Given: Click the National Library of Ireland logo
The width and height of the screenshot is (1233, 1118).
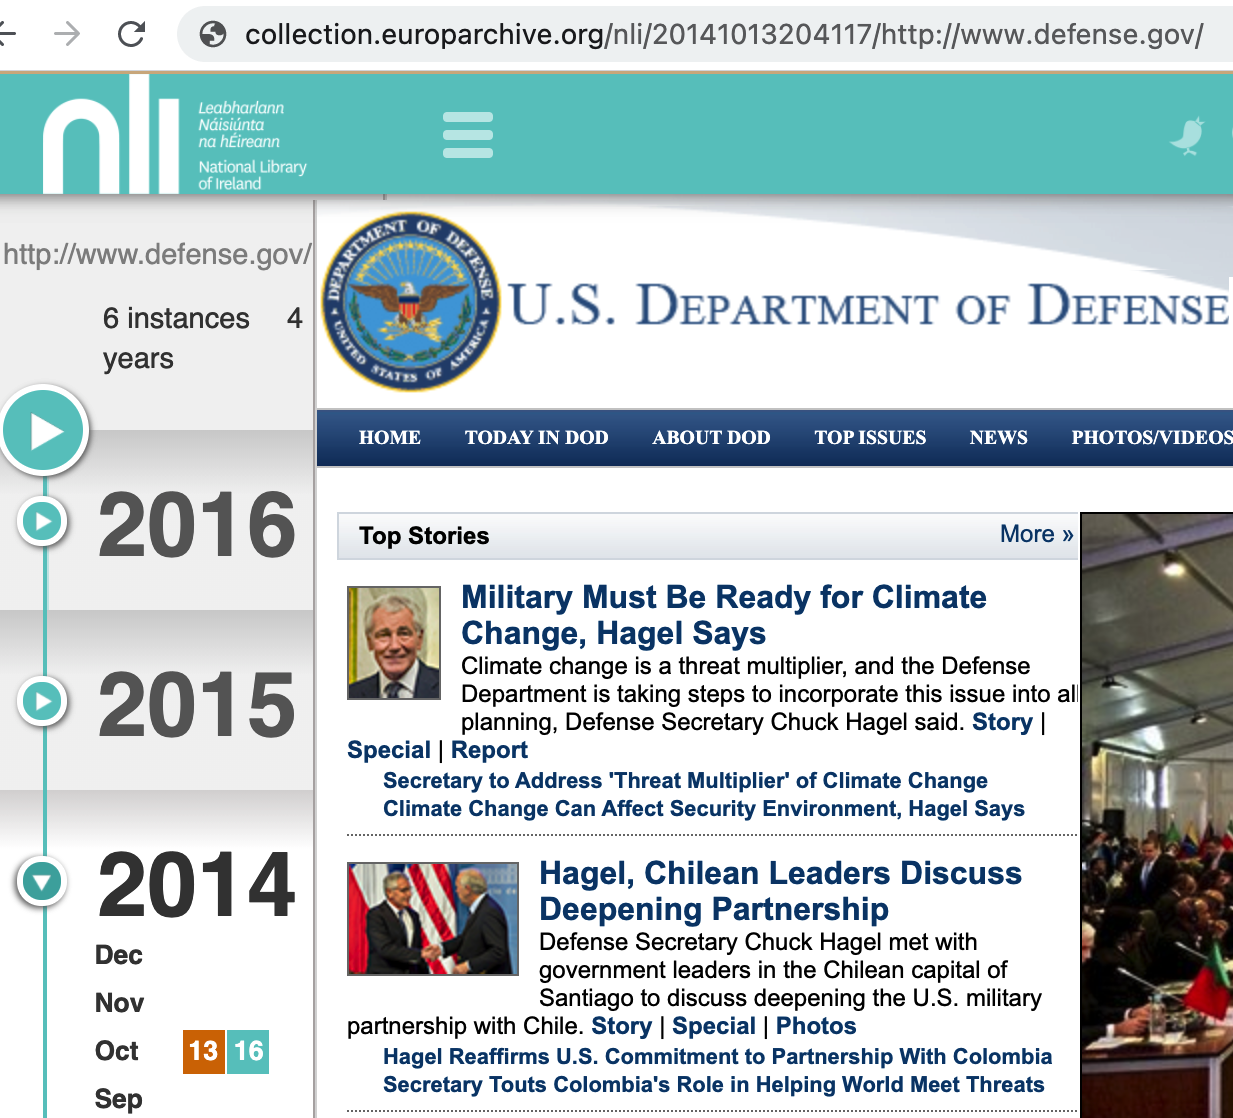Looking at the screenshot, I should [175, 135].
